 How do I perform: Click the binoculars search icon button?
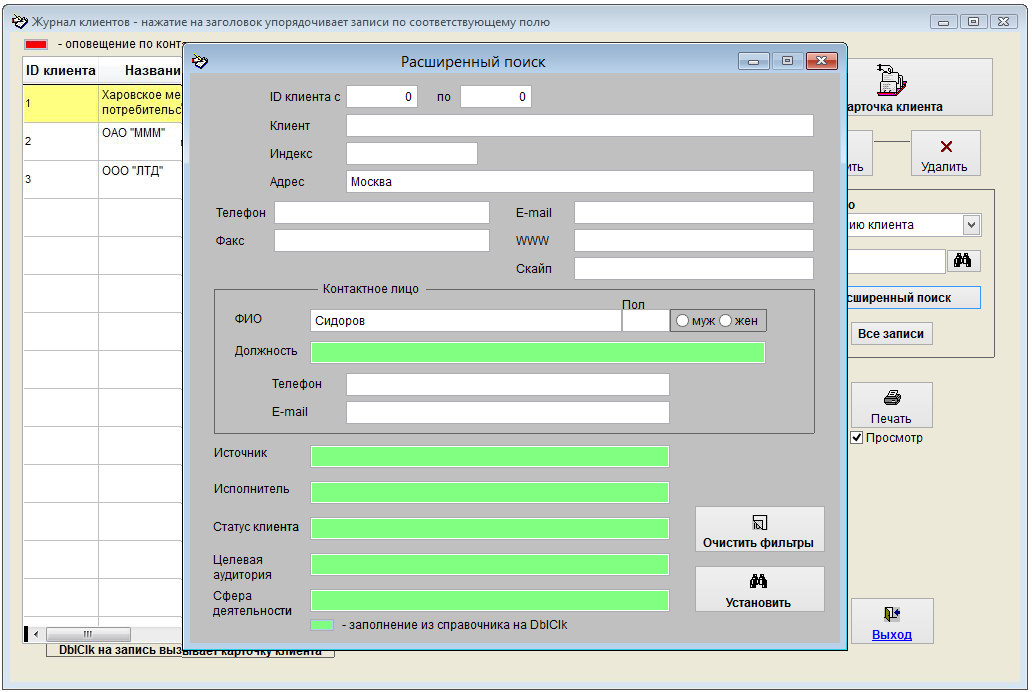click(964, 261)
